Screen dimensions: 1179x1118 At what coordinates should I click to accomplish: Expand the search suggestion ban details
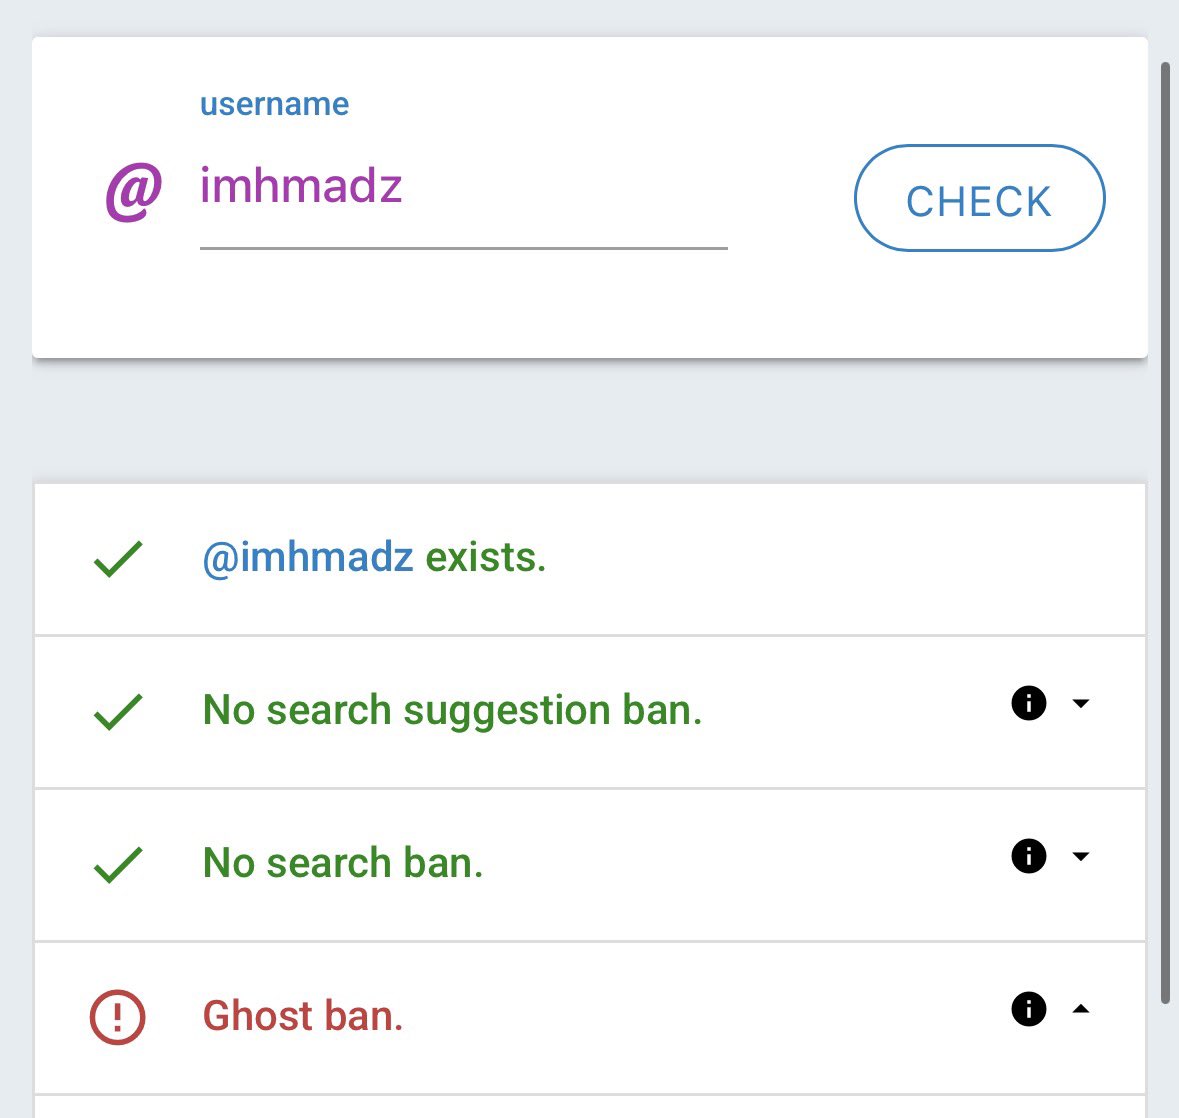(1080, 703)
